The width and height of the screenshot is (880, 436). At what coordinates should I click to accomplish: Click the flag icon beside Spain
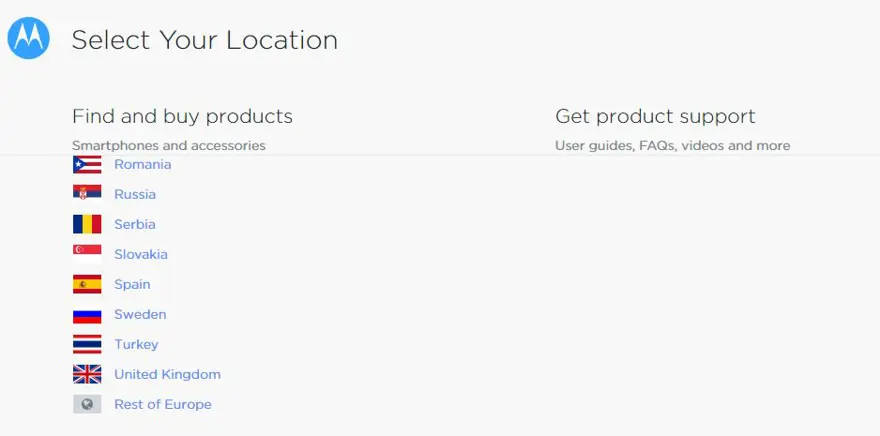87,284
